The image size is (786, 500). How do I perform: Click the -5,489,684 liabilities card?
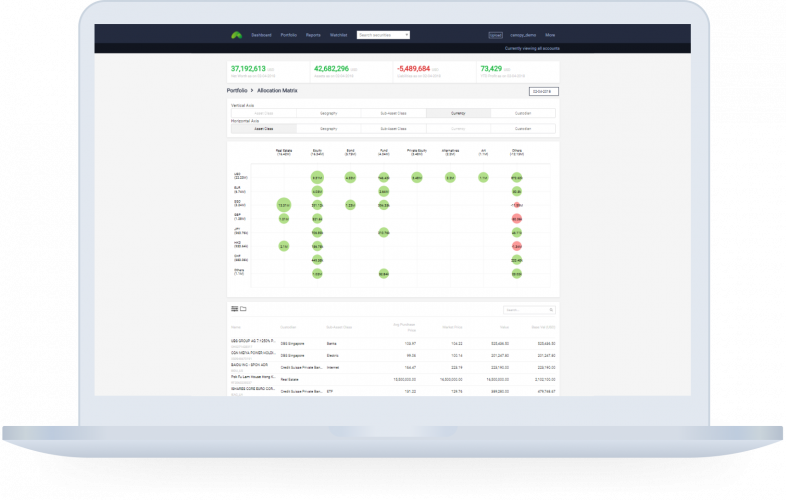[434, 72]
